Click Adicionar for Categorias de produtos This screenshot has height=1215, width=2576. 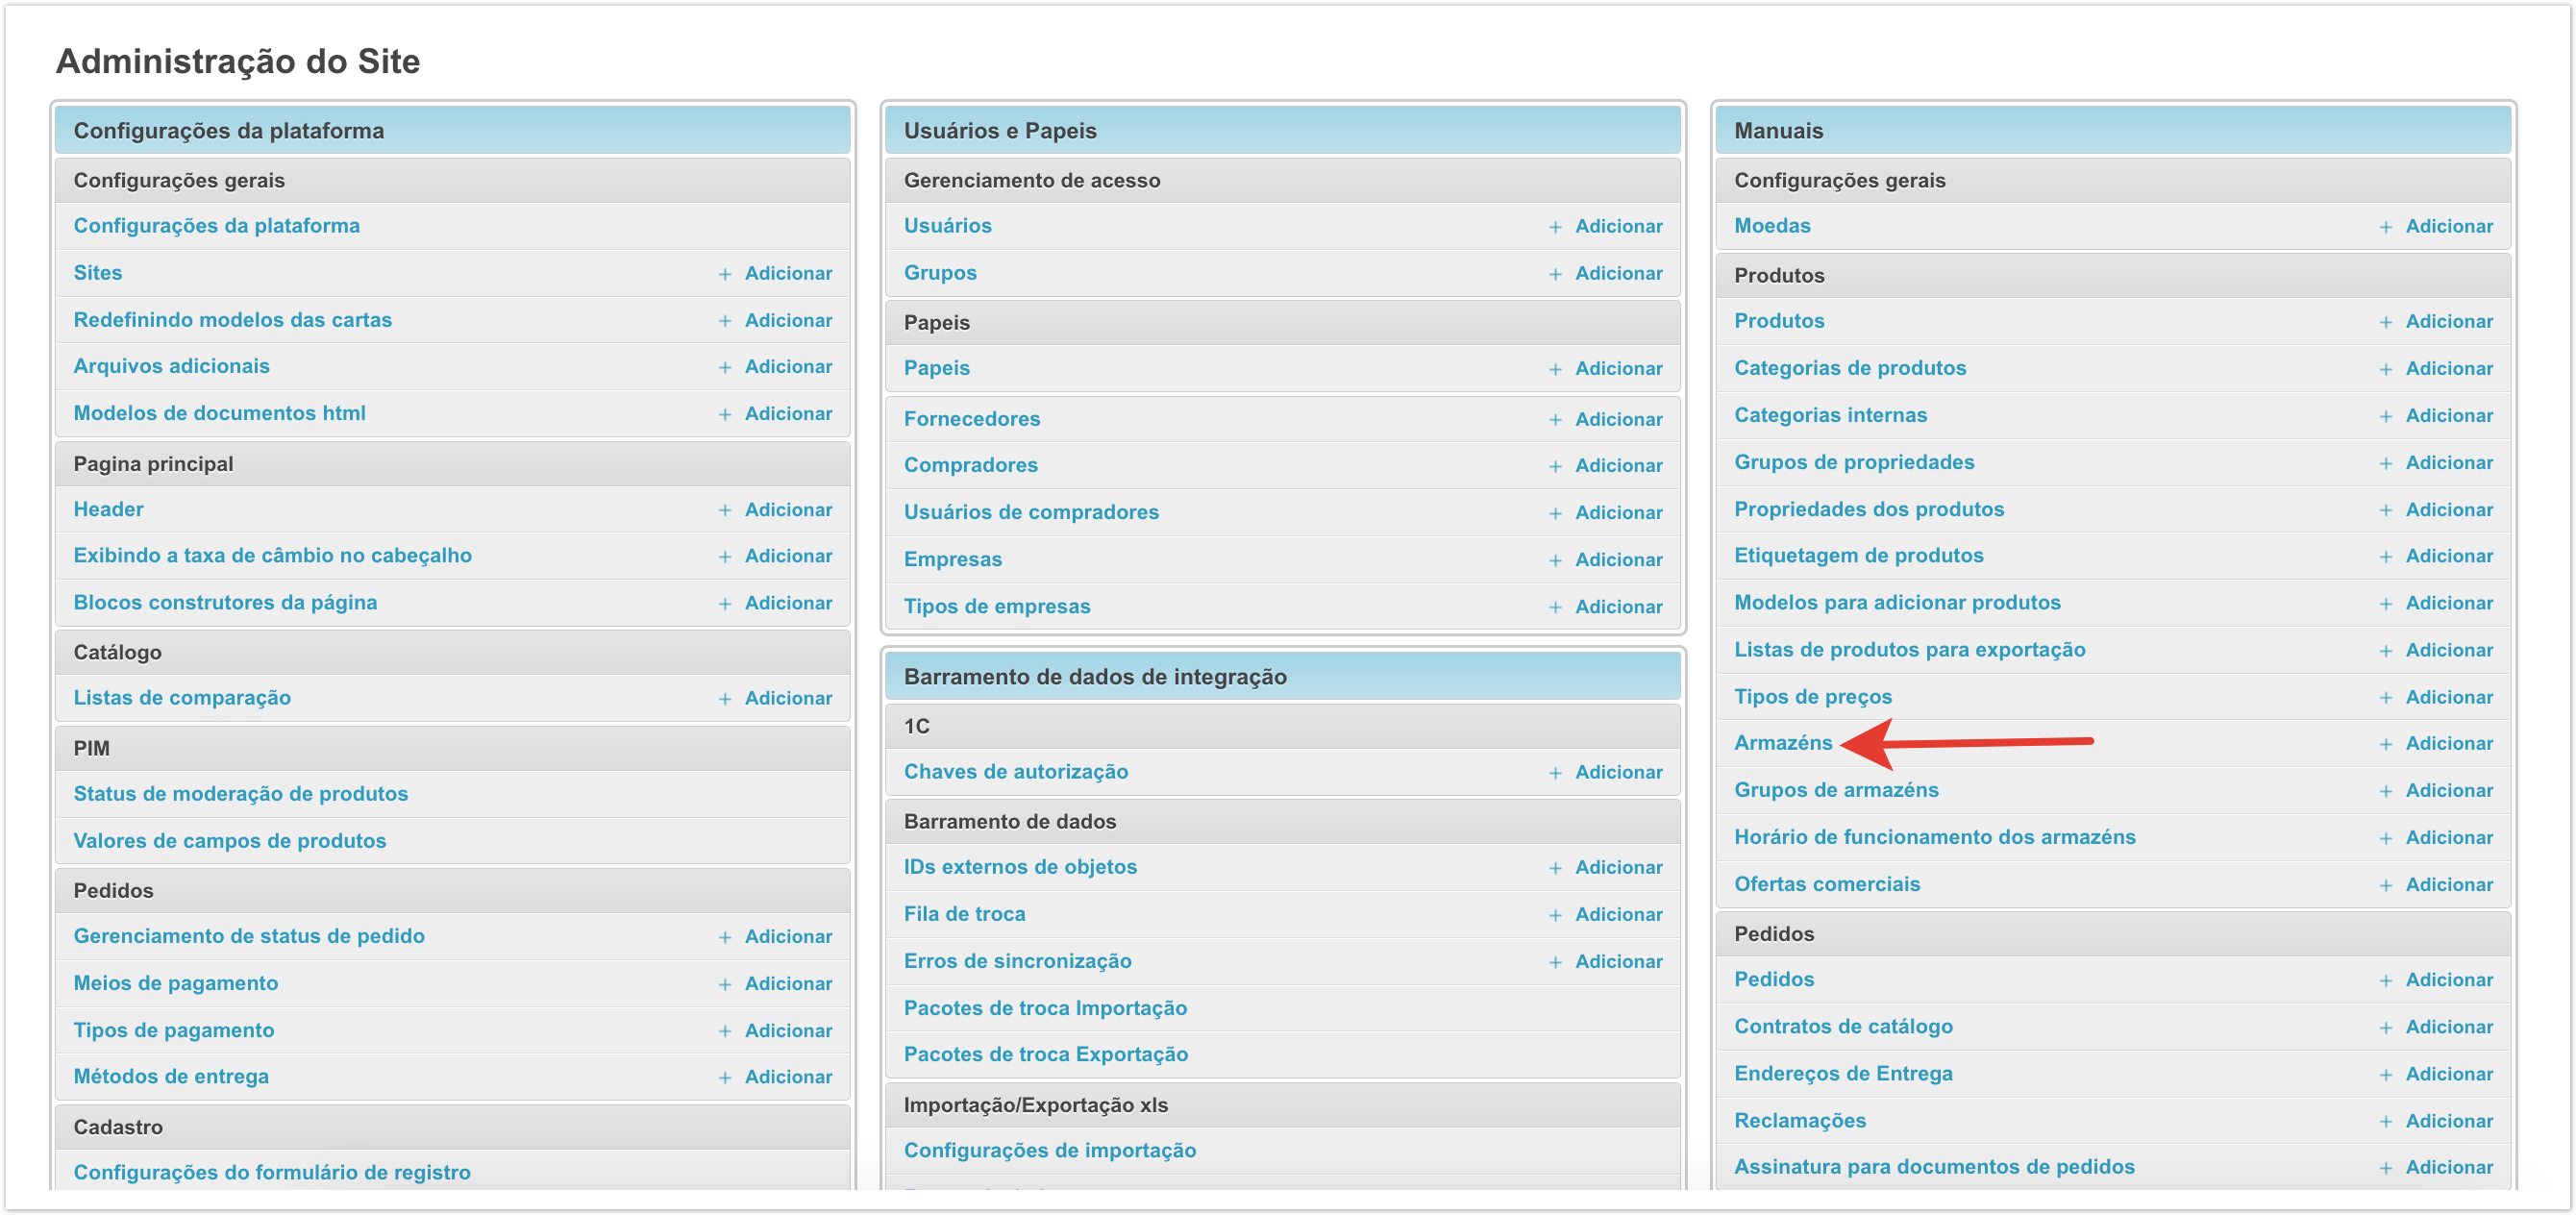(x=2448, y=369)
